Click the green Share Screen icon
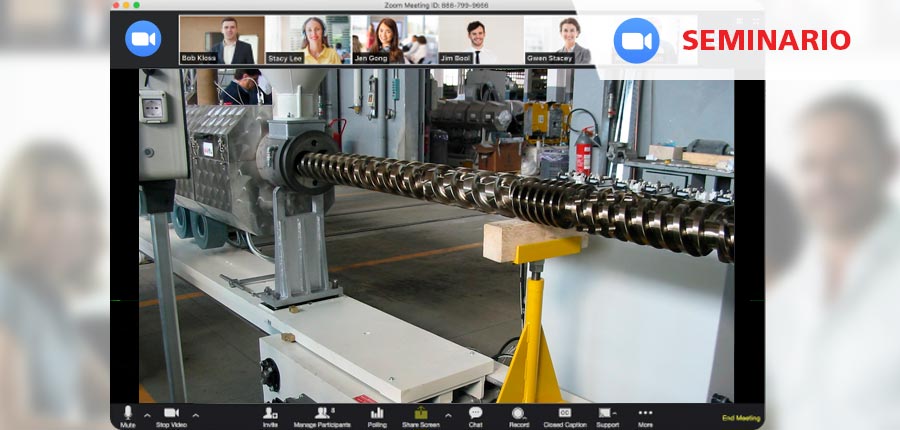The width and height of the screenshot is (900, 430). pyautogui.click(x=421, y=414)
